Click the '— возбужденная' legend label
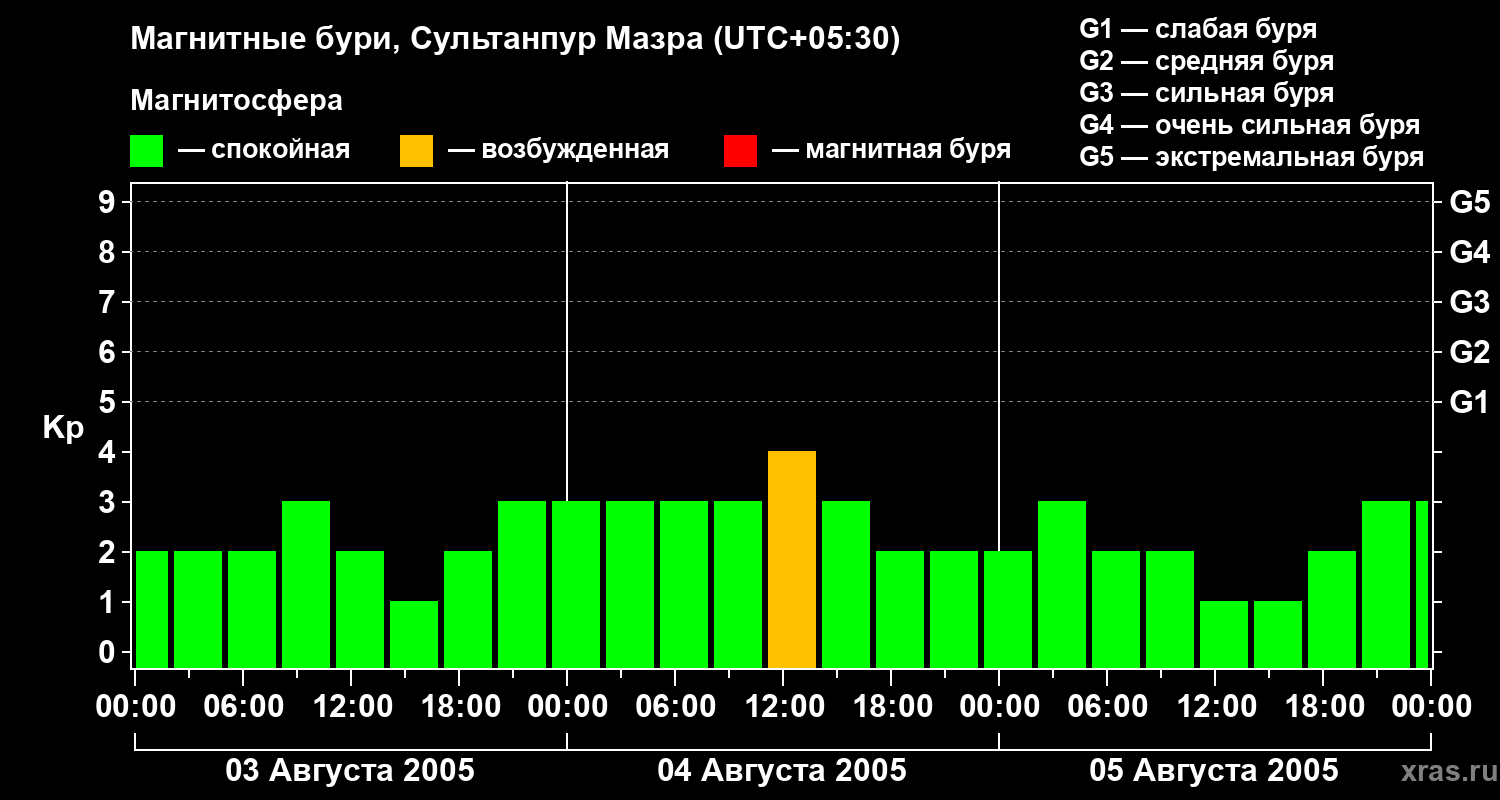1500x800 pixels. tap(558, 151)
